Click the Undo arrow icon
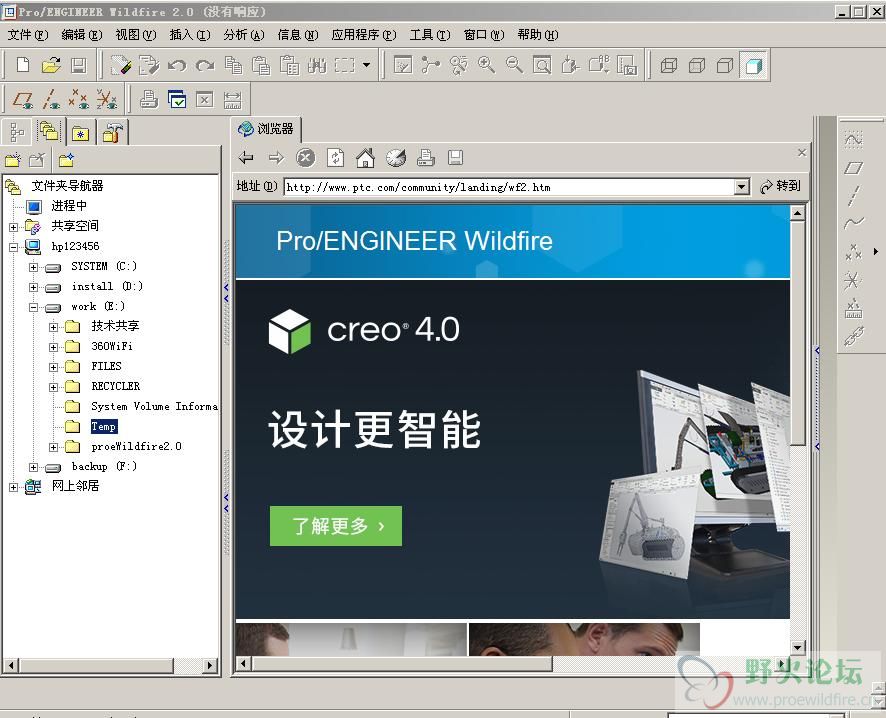 pyautogui.click(x=177, y=66)
